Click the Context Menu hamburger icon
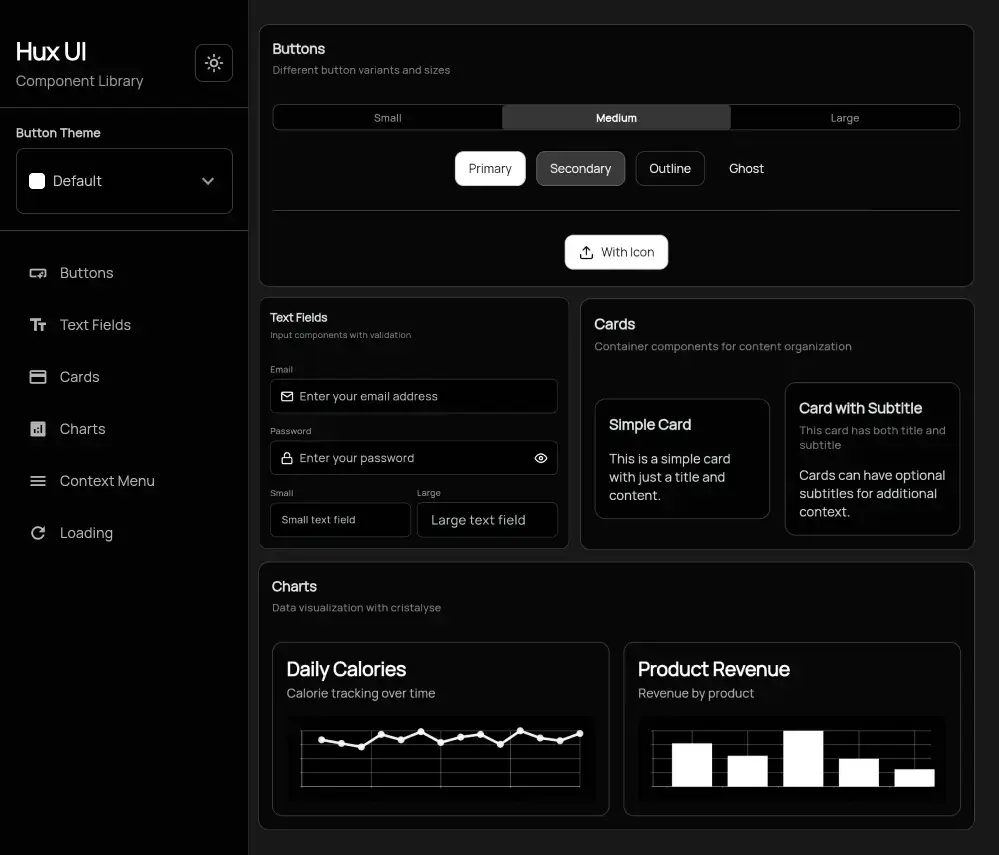This screenshot has width=999, height=855. (38, 481)
